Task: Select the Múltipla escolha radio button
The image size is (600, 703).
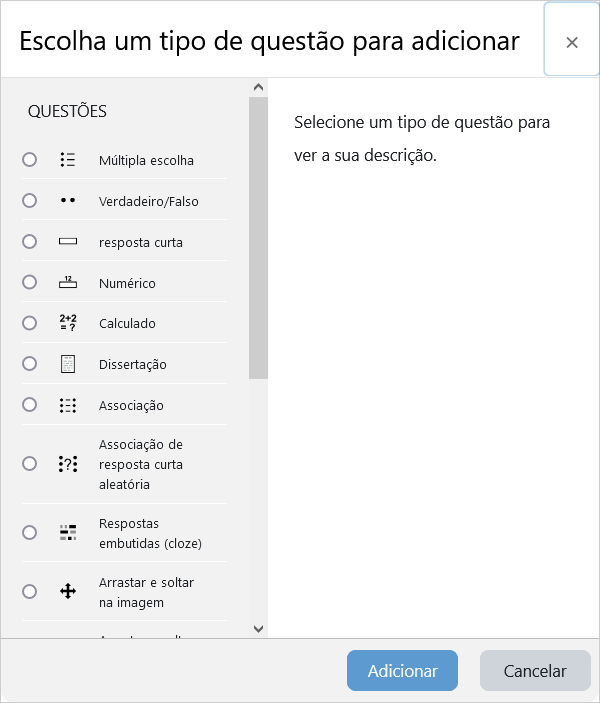Action: point(29,160)
